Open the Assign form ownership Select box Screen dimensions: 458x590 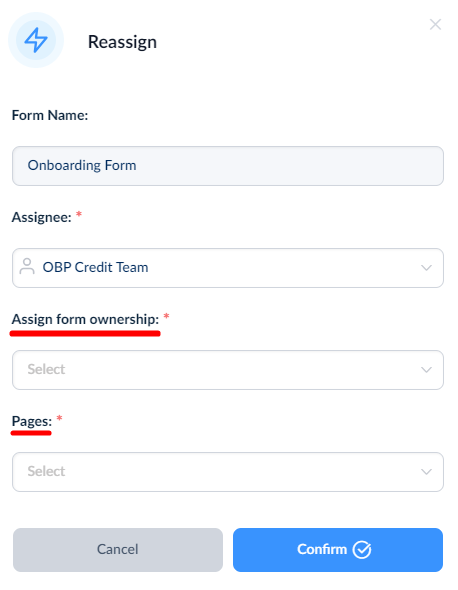tap(228, 370)
